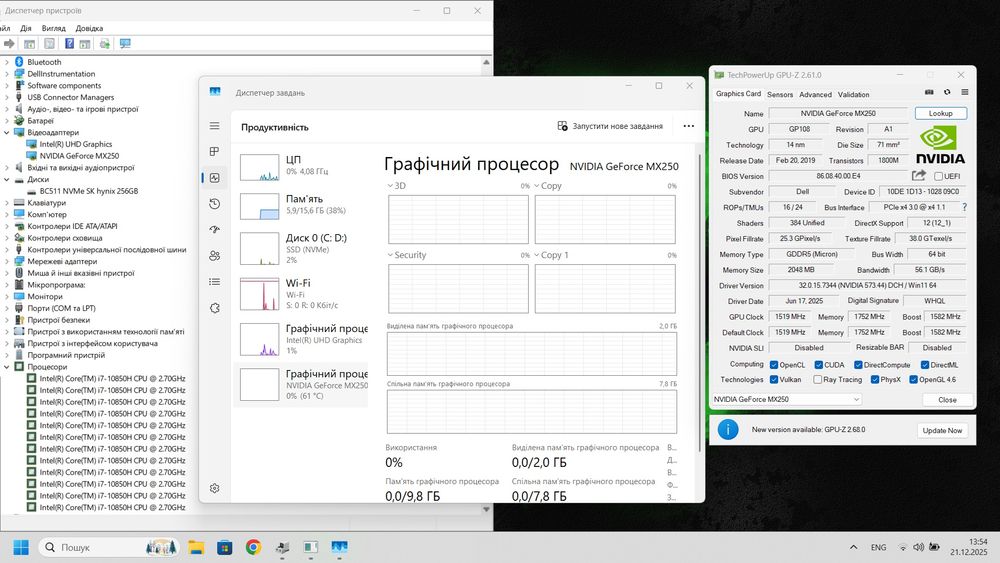Click Scan for hardware changes monitor icon
The width and height of the screenshot is (1000, 563).
click(x=125, y=43)
